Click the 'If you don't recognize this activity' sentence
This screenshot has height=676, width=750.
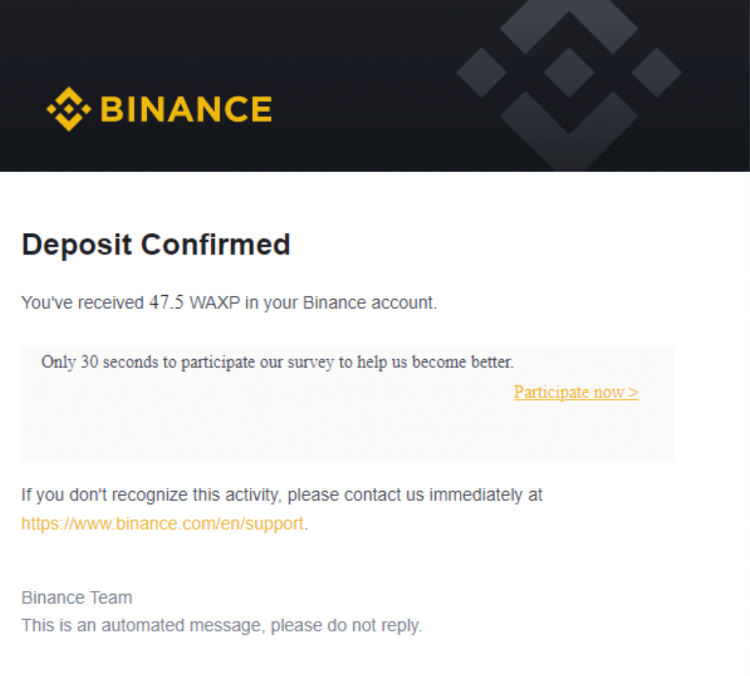pyautogui.click(x=282, y=495)
